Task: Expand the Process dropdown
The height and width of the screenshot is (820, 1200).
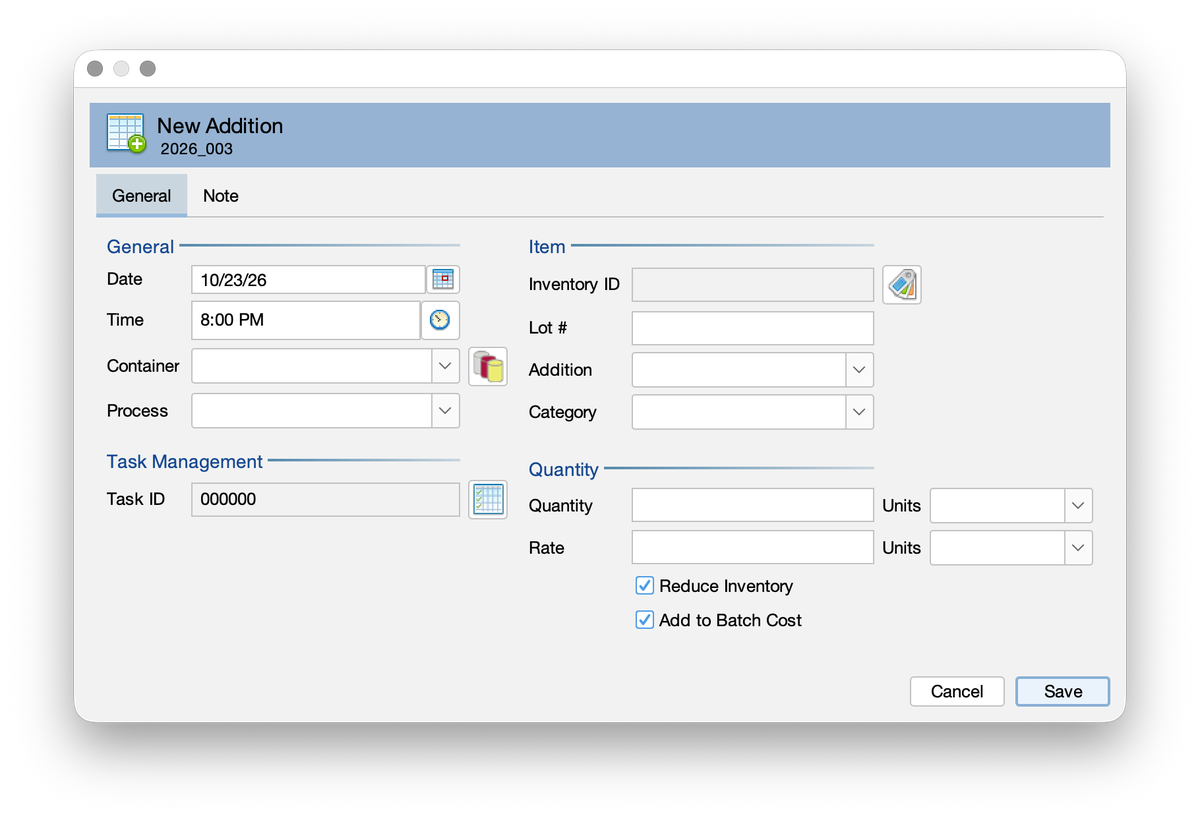Action: coord(446,411)
